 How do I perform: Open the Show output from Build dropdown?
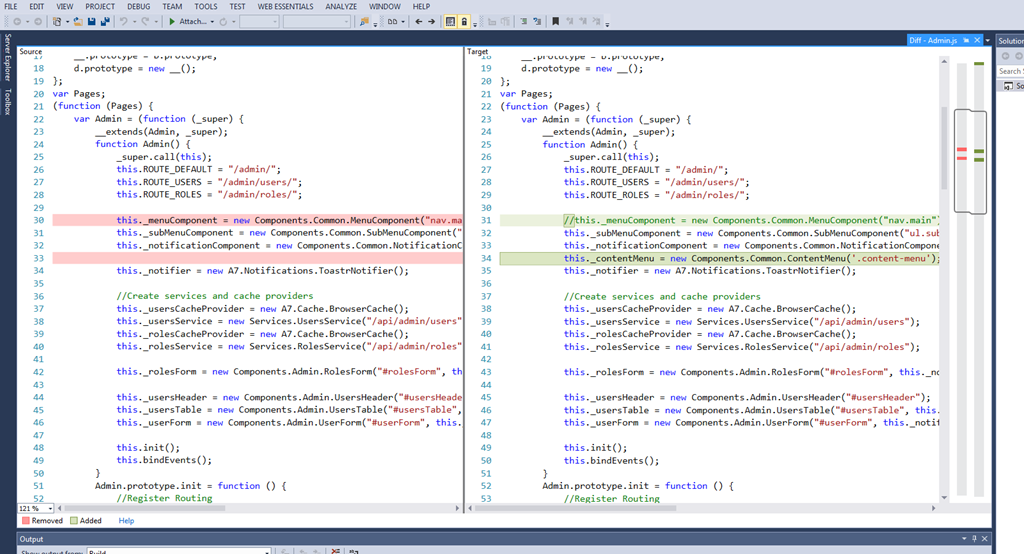click(179, 551)
